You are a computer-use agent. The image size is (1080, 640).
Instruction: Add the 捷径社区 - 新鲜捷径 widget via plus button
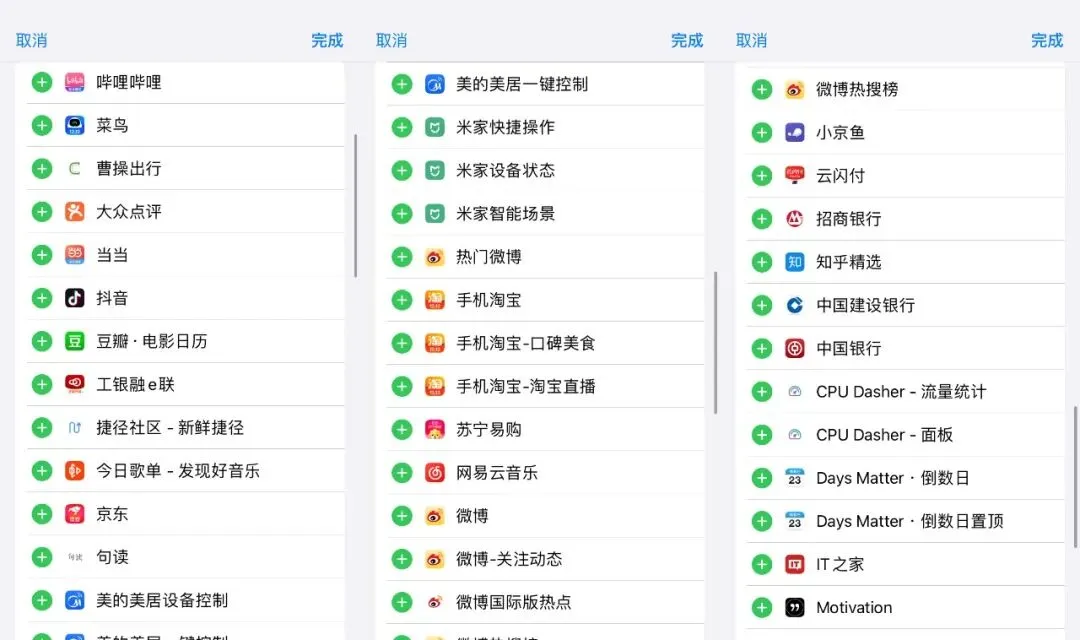(42, 428)
